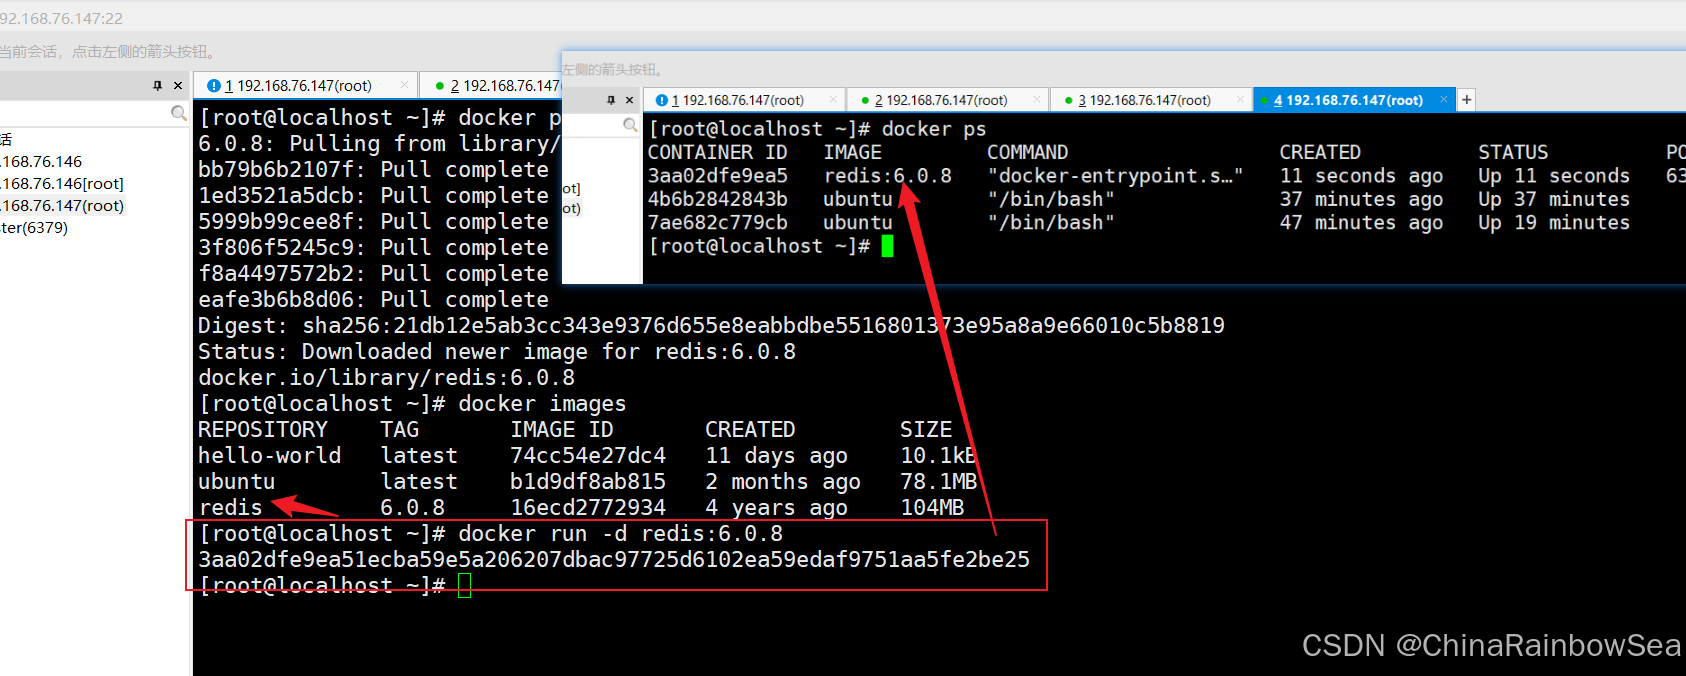Click image ID 74cc54e27dc4
Screen dimensions: 1686x676
point(588,456)
